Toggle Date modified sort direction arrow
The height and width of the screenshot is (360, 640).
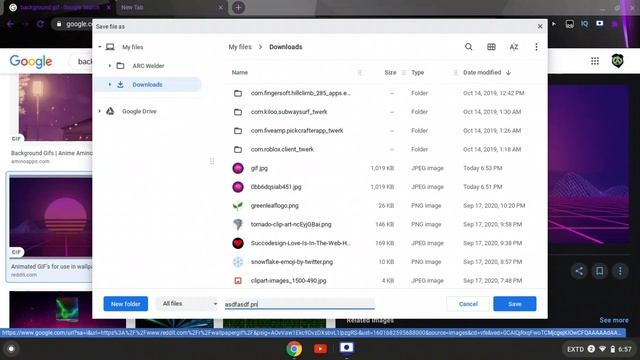(508, 73)
